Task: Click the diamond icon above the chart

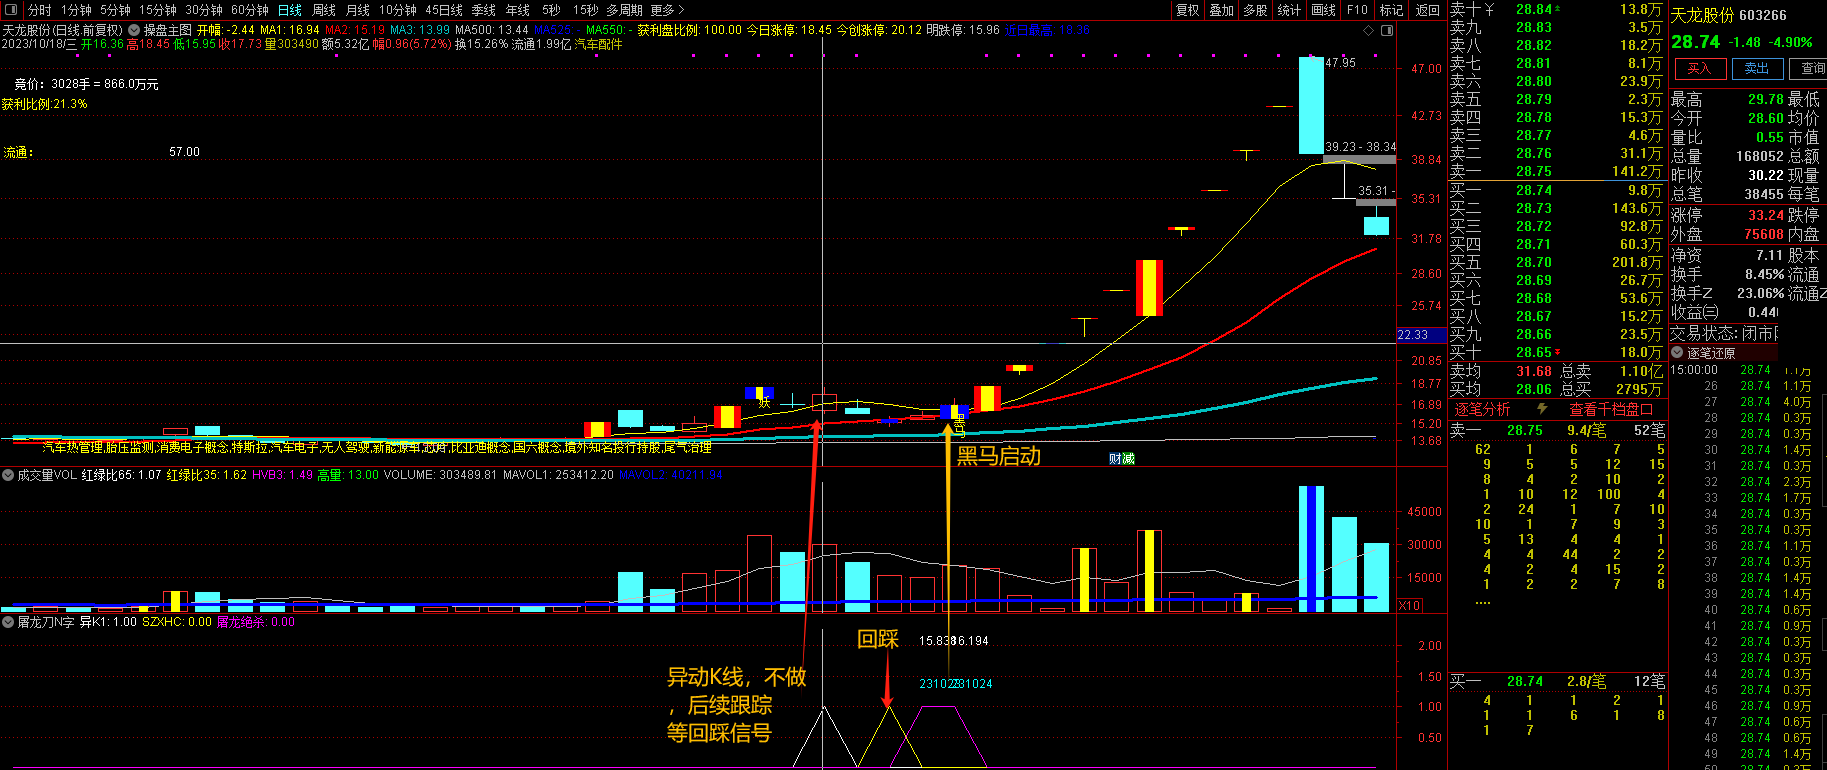Action: 1369,30
